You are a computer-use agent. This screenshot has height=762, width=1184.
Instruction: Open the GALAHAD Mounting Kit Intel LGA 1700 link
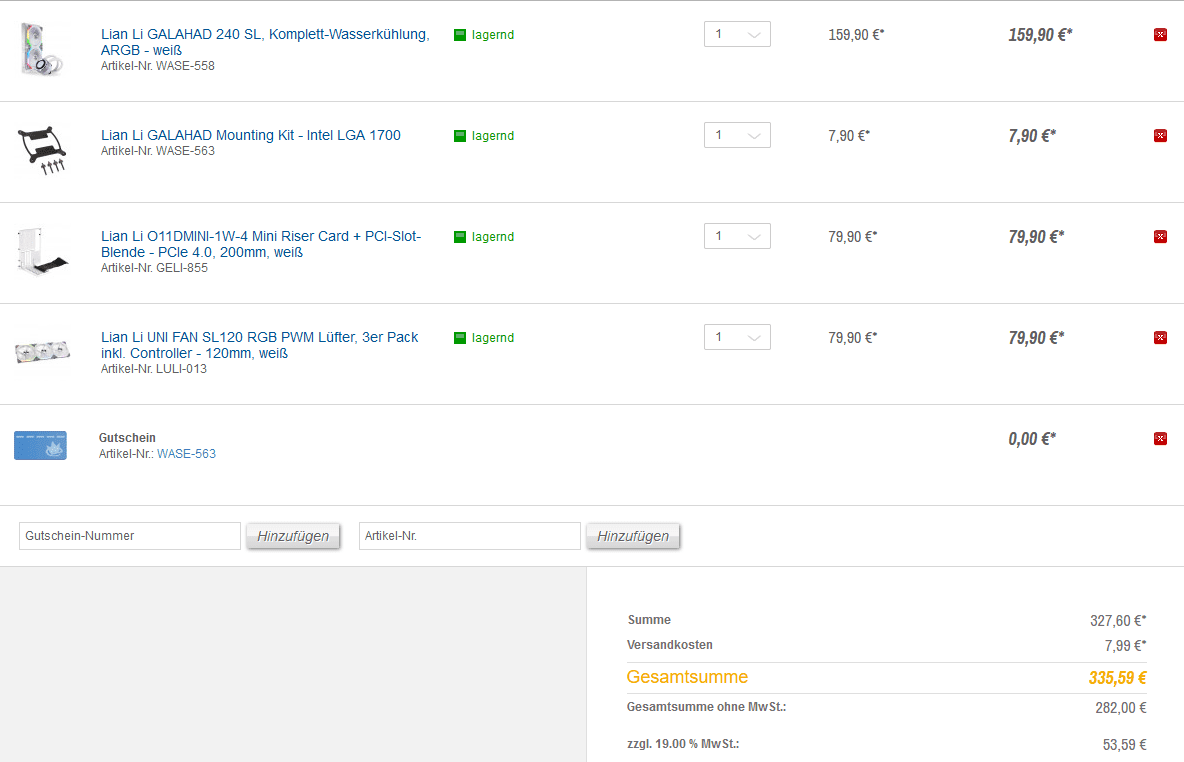pyautogui.click(x=251, y=135)
